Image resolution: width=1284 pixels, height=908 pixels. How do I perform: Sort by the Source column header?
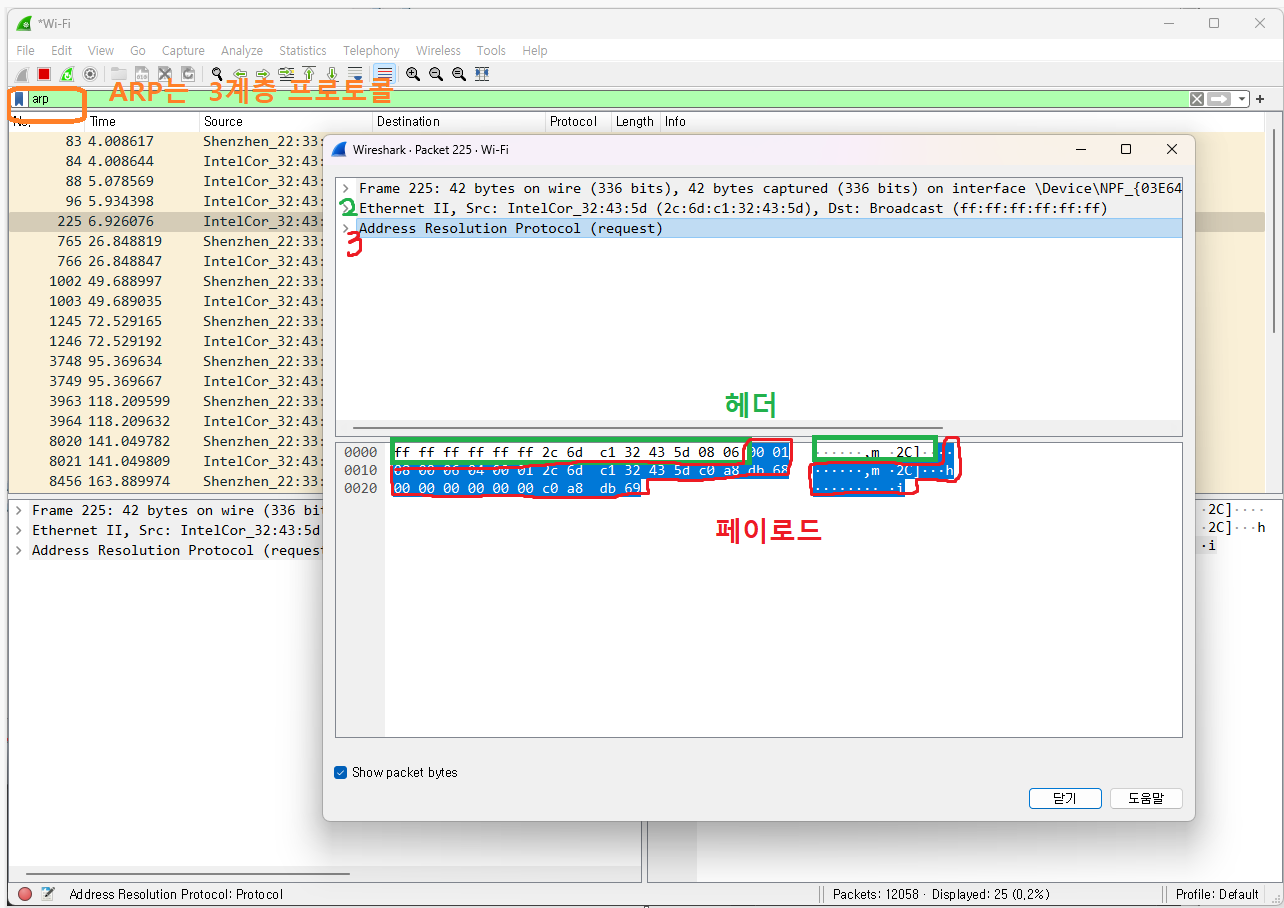coord(286,121)
